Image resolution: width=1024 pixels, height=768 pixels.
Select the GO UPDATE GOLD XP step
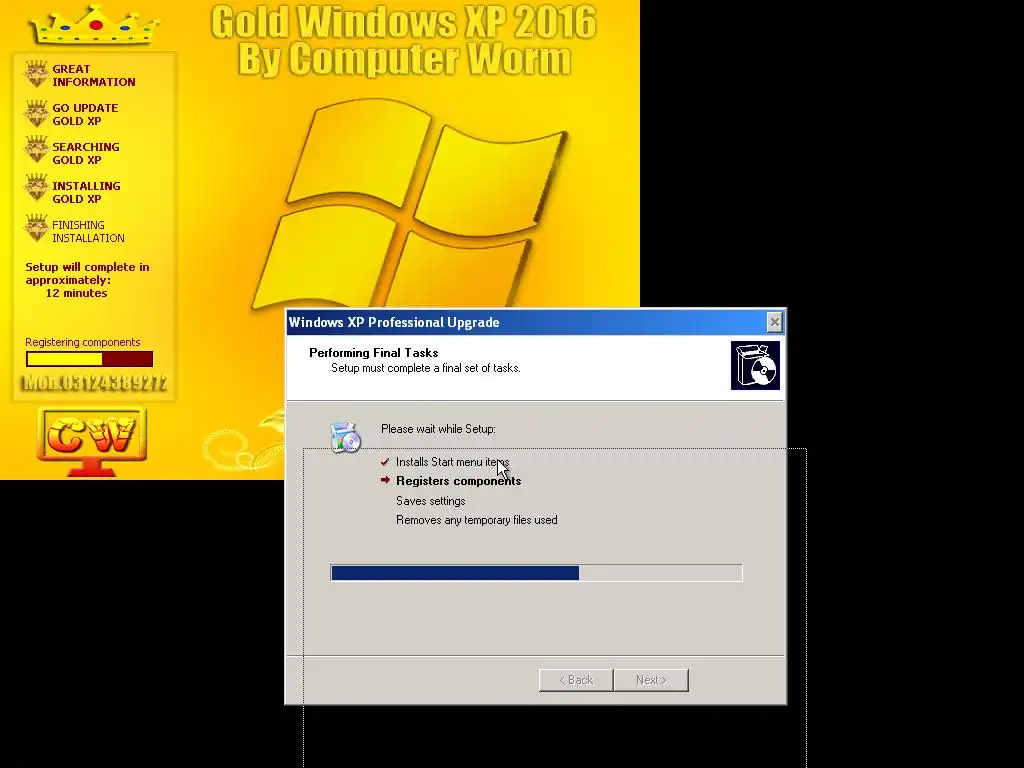86,114
